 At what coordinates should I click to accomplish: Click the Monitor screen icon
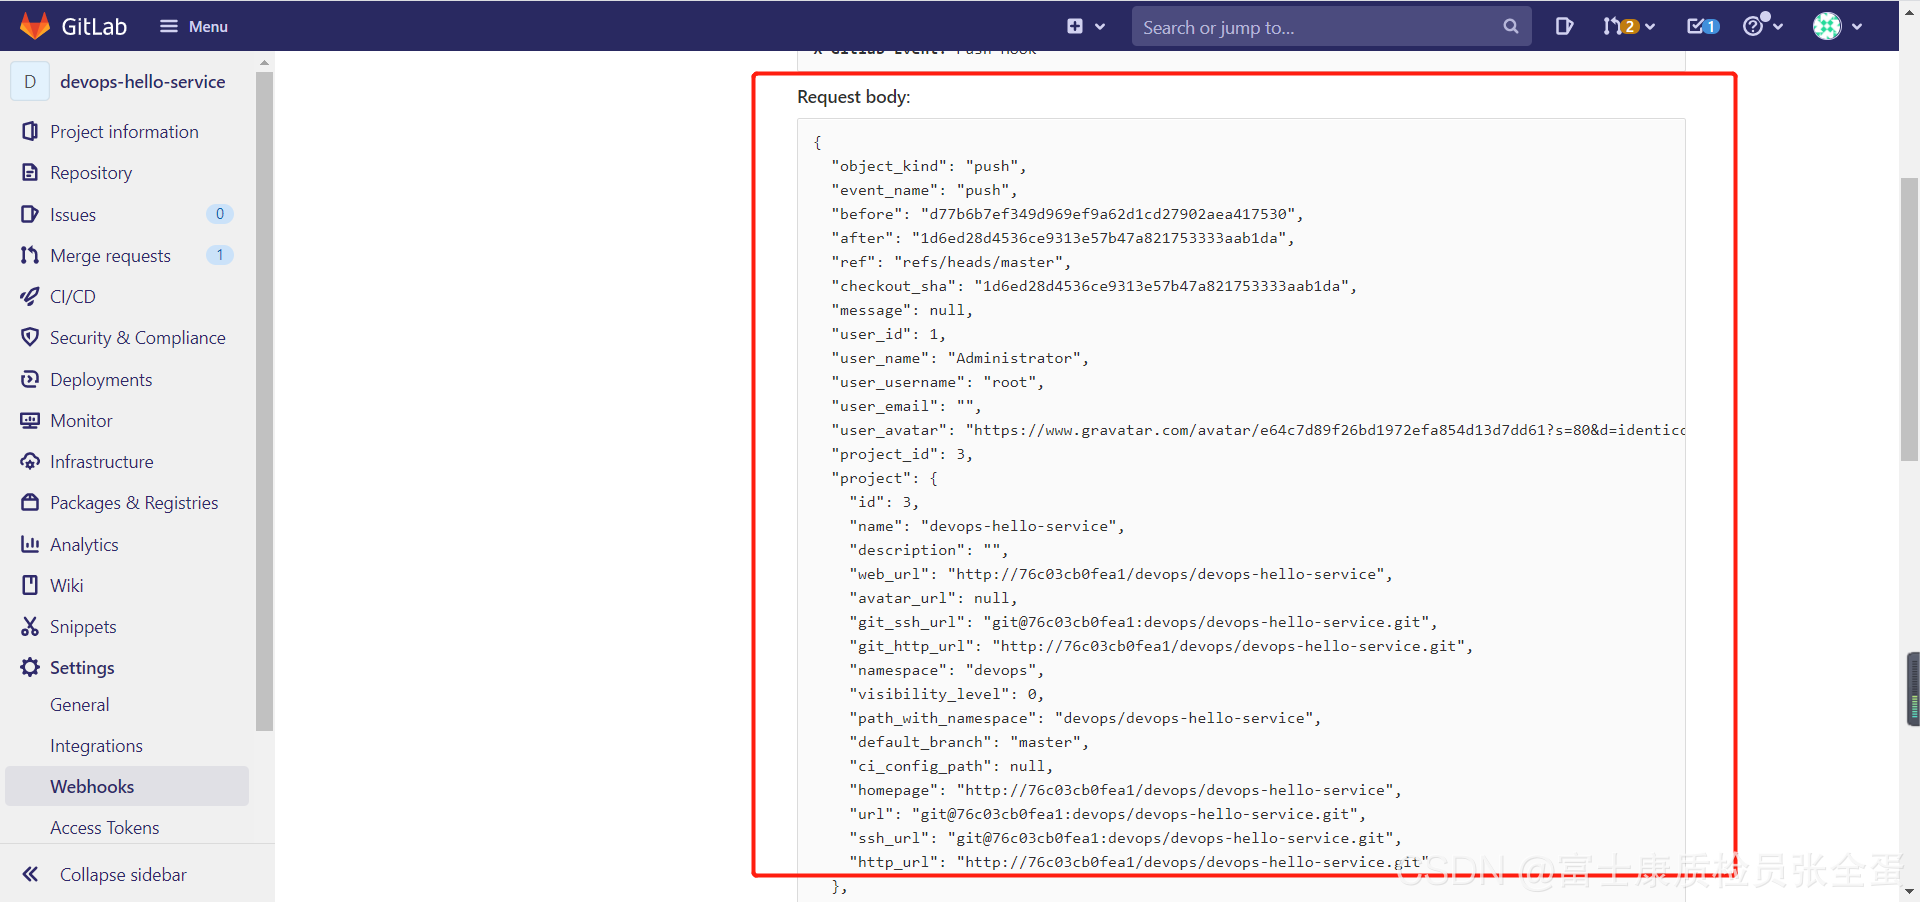pos(30,420)
